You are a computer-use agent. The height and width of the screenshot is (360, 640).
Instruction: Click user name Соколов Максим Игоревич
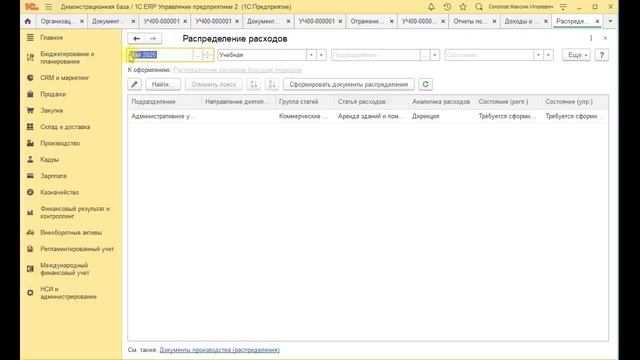pos(521,7)
